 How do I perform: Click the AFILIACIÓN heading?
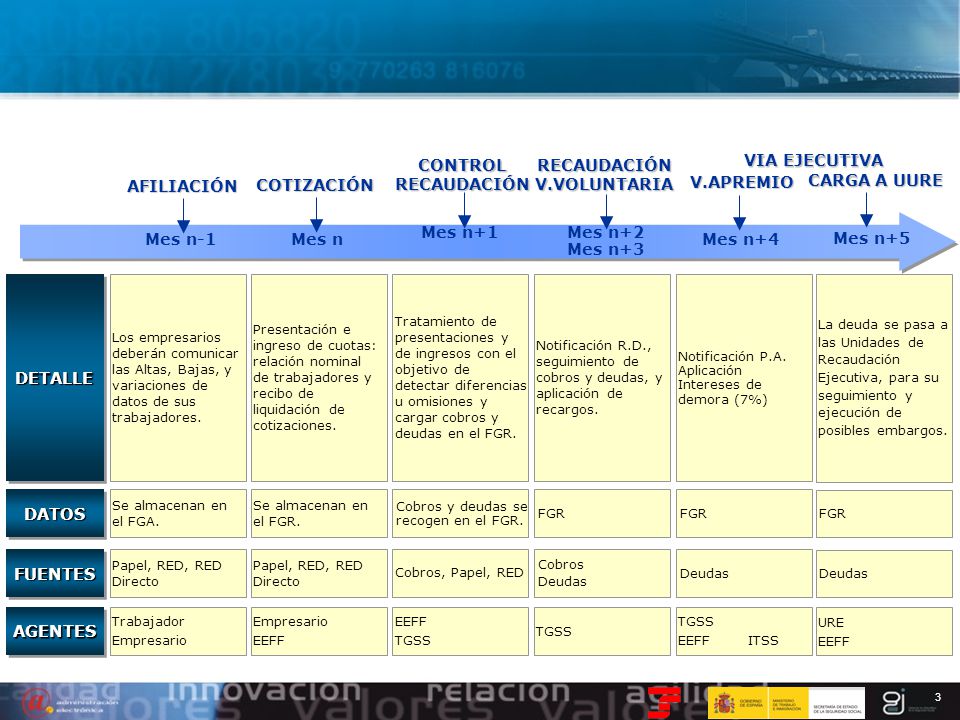(x=182, y=186)
